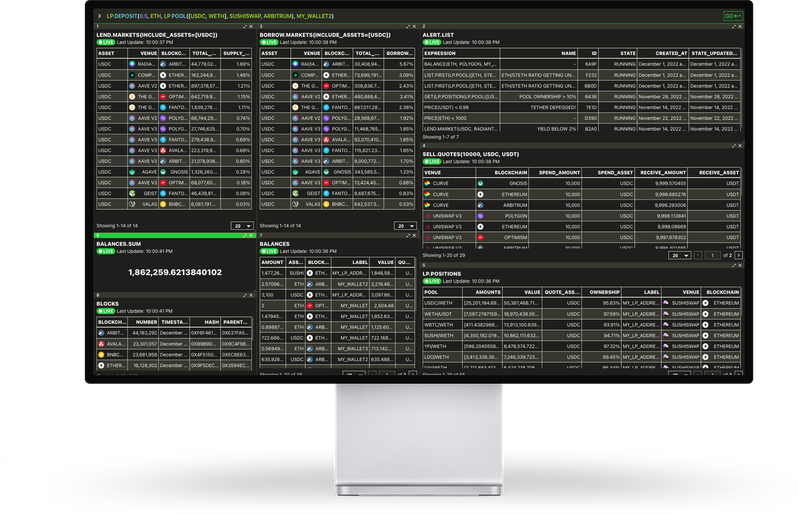Screen dimensions: 799x514
Task: Click Sushiswap icon in USDC/WETH LP.POSITIONS row
Action: click(665, 303)
